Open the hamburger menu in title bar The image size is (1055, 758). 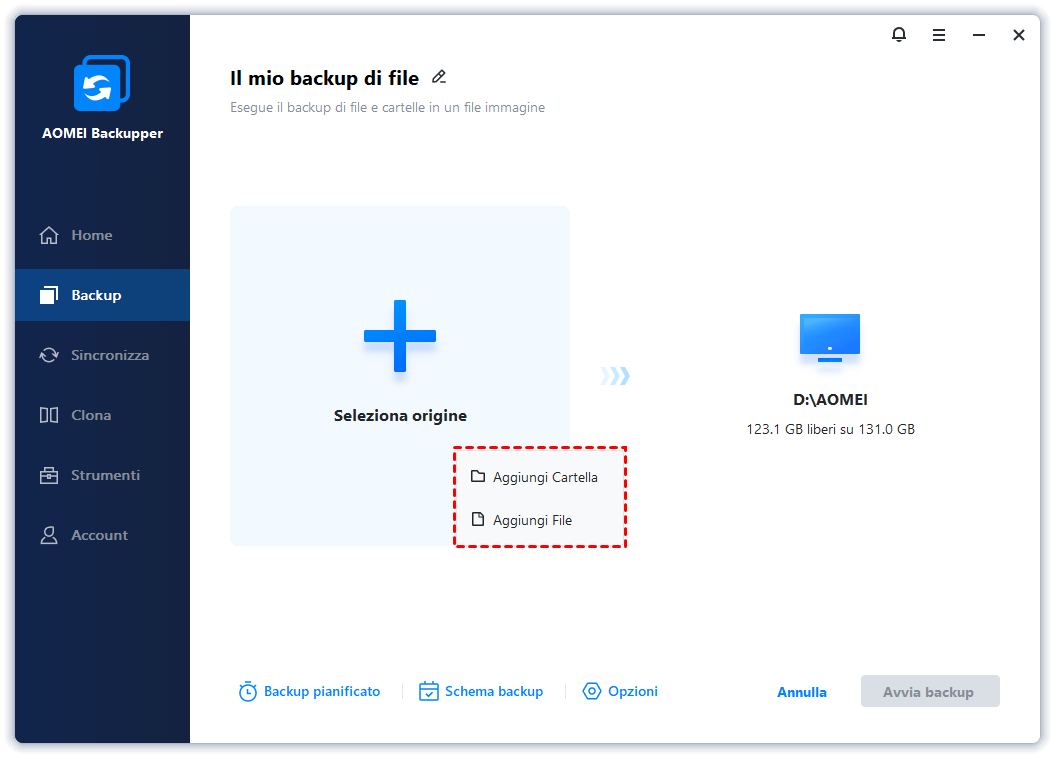[x=939, y=35]
